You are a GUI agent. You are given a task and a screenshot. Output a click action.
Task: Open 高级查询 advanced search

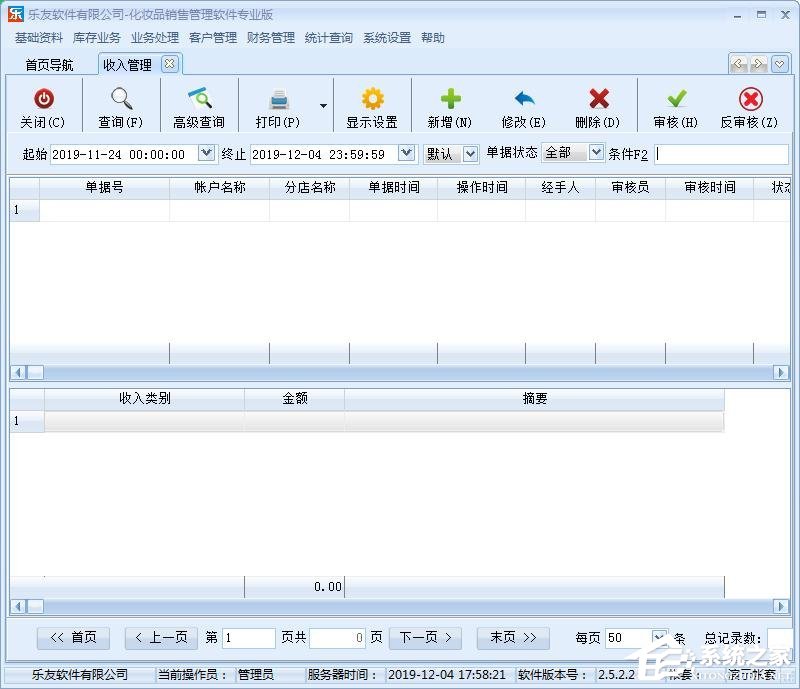[198, 104]
